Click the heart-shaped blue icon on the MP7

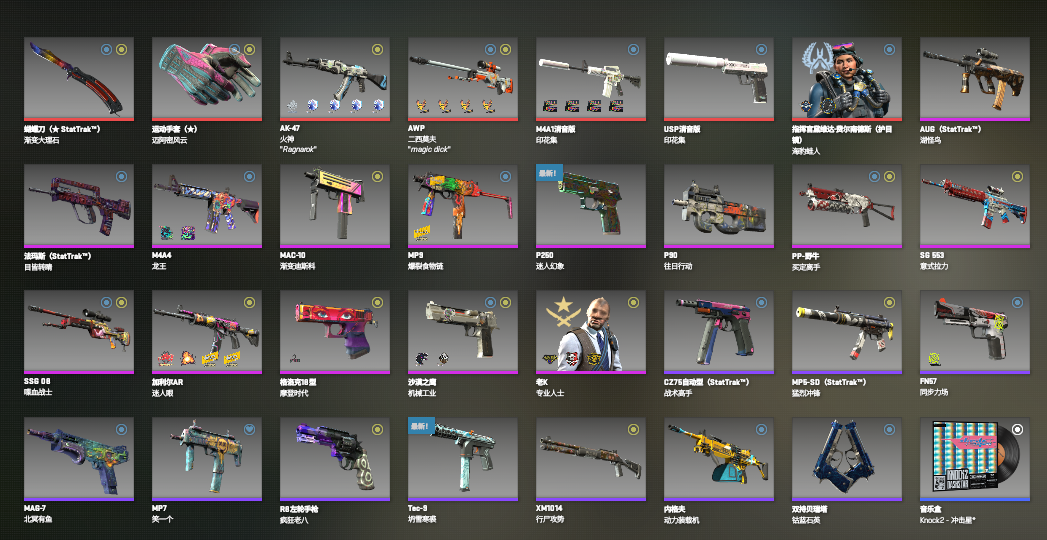click(x=249, y=429)
